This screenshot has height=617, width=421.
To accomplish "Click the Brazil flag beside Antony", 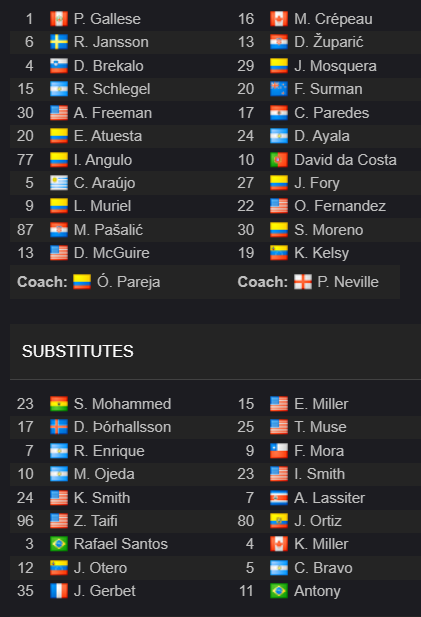I will tap(279, 591).
